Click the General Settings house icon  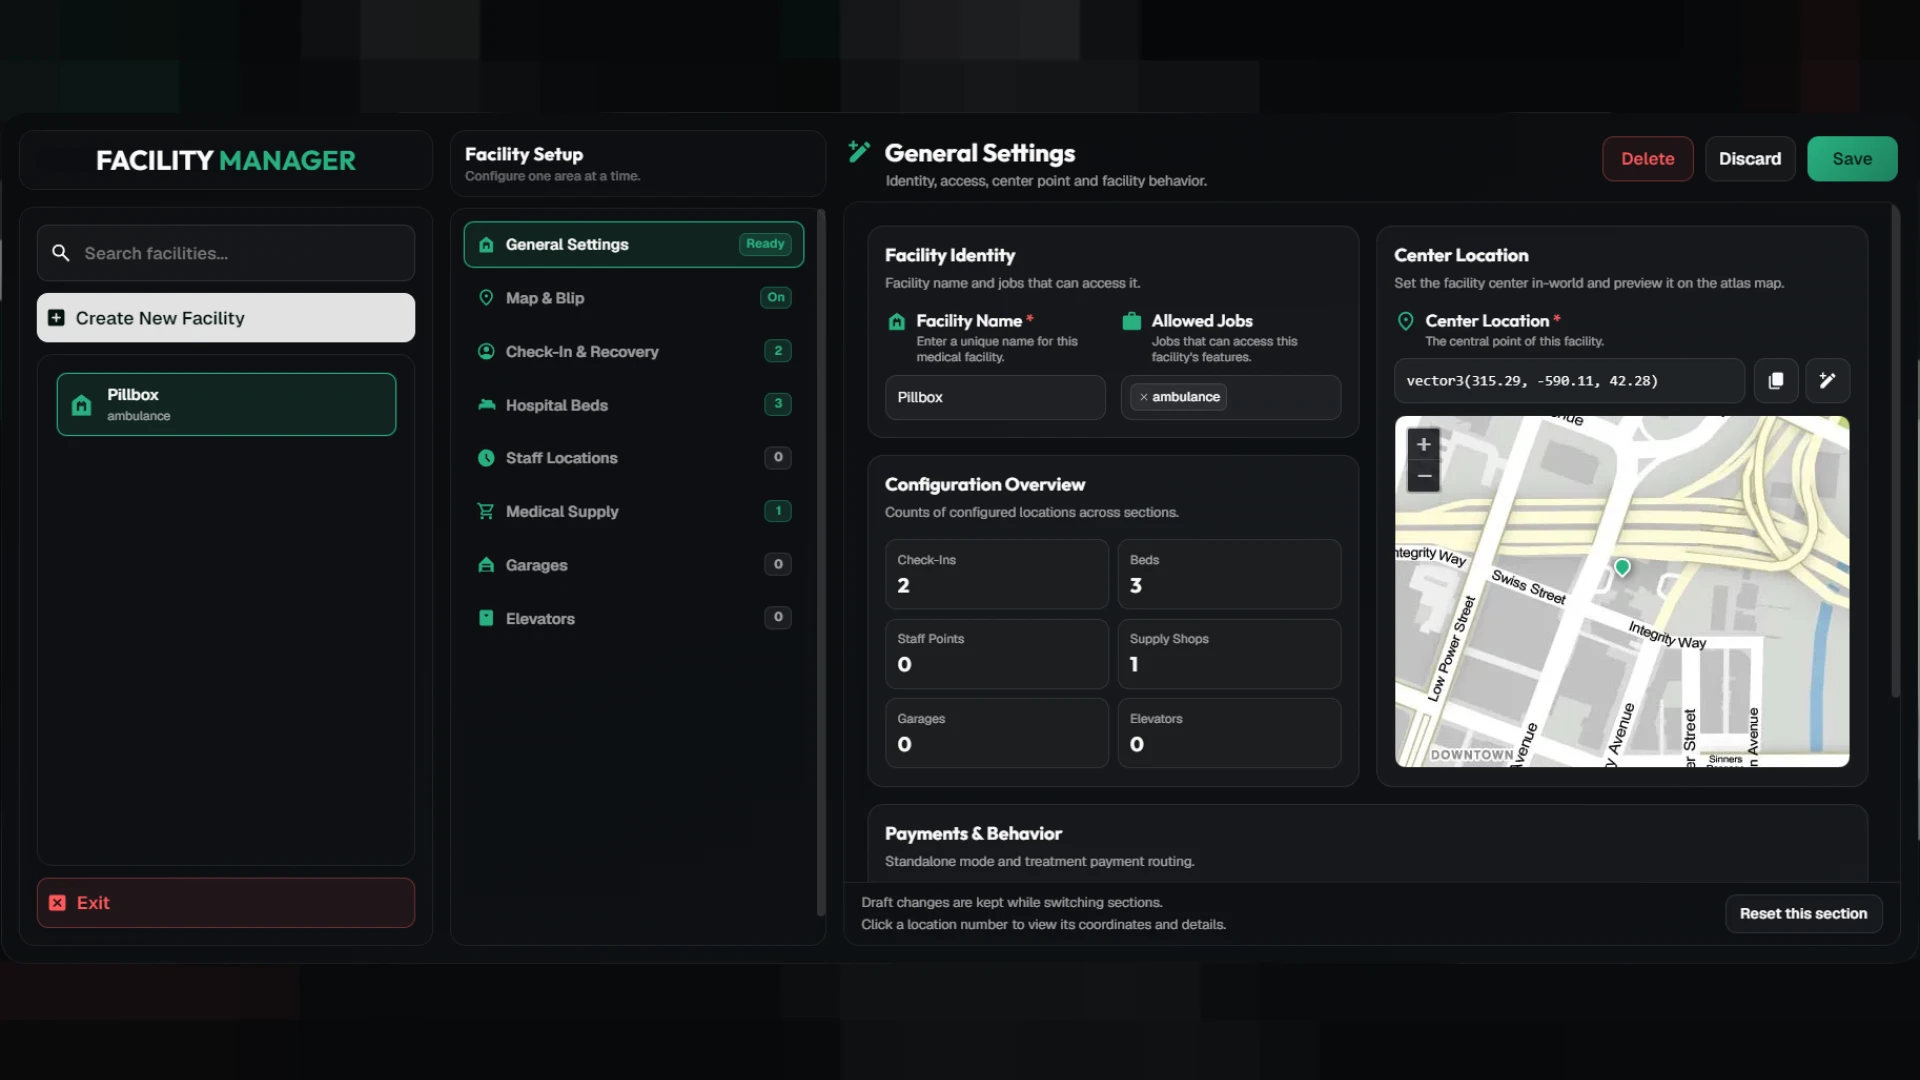pos(486,245)
